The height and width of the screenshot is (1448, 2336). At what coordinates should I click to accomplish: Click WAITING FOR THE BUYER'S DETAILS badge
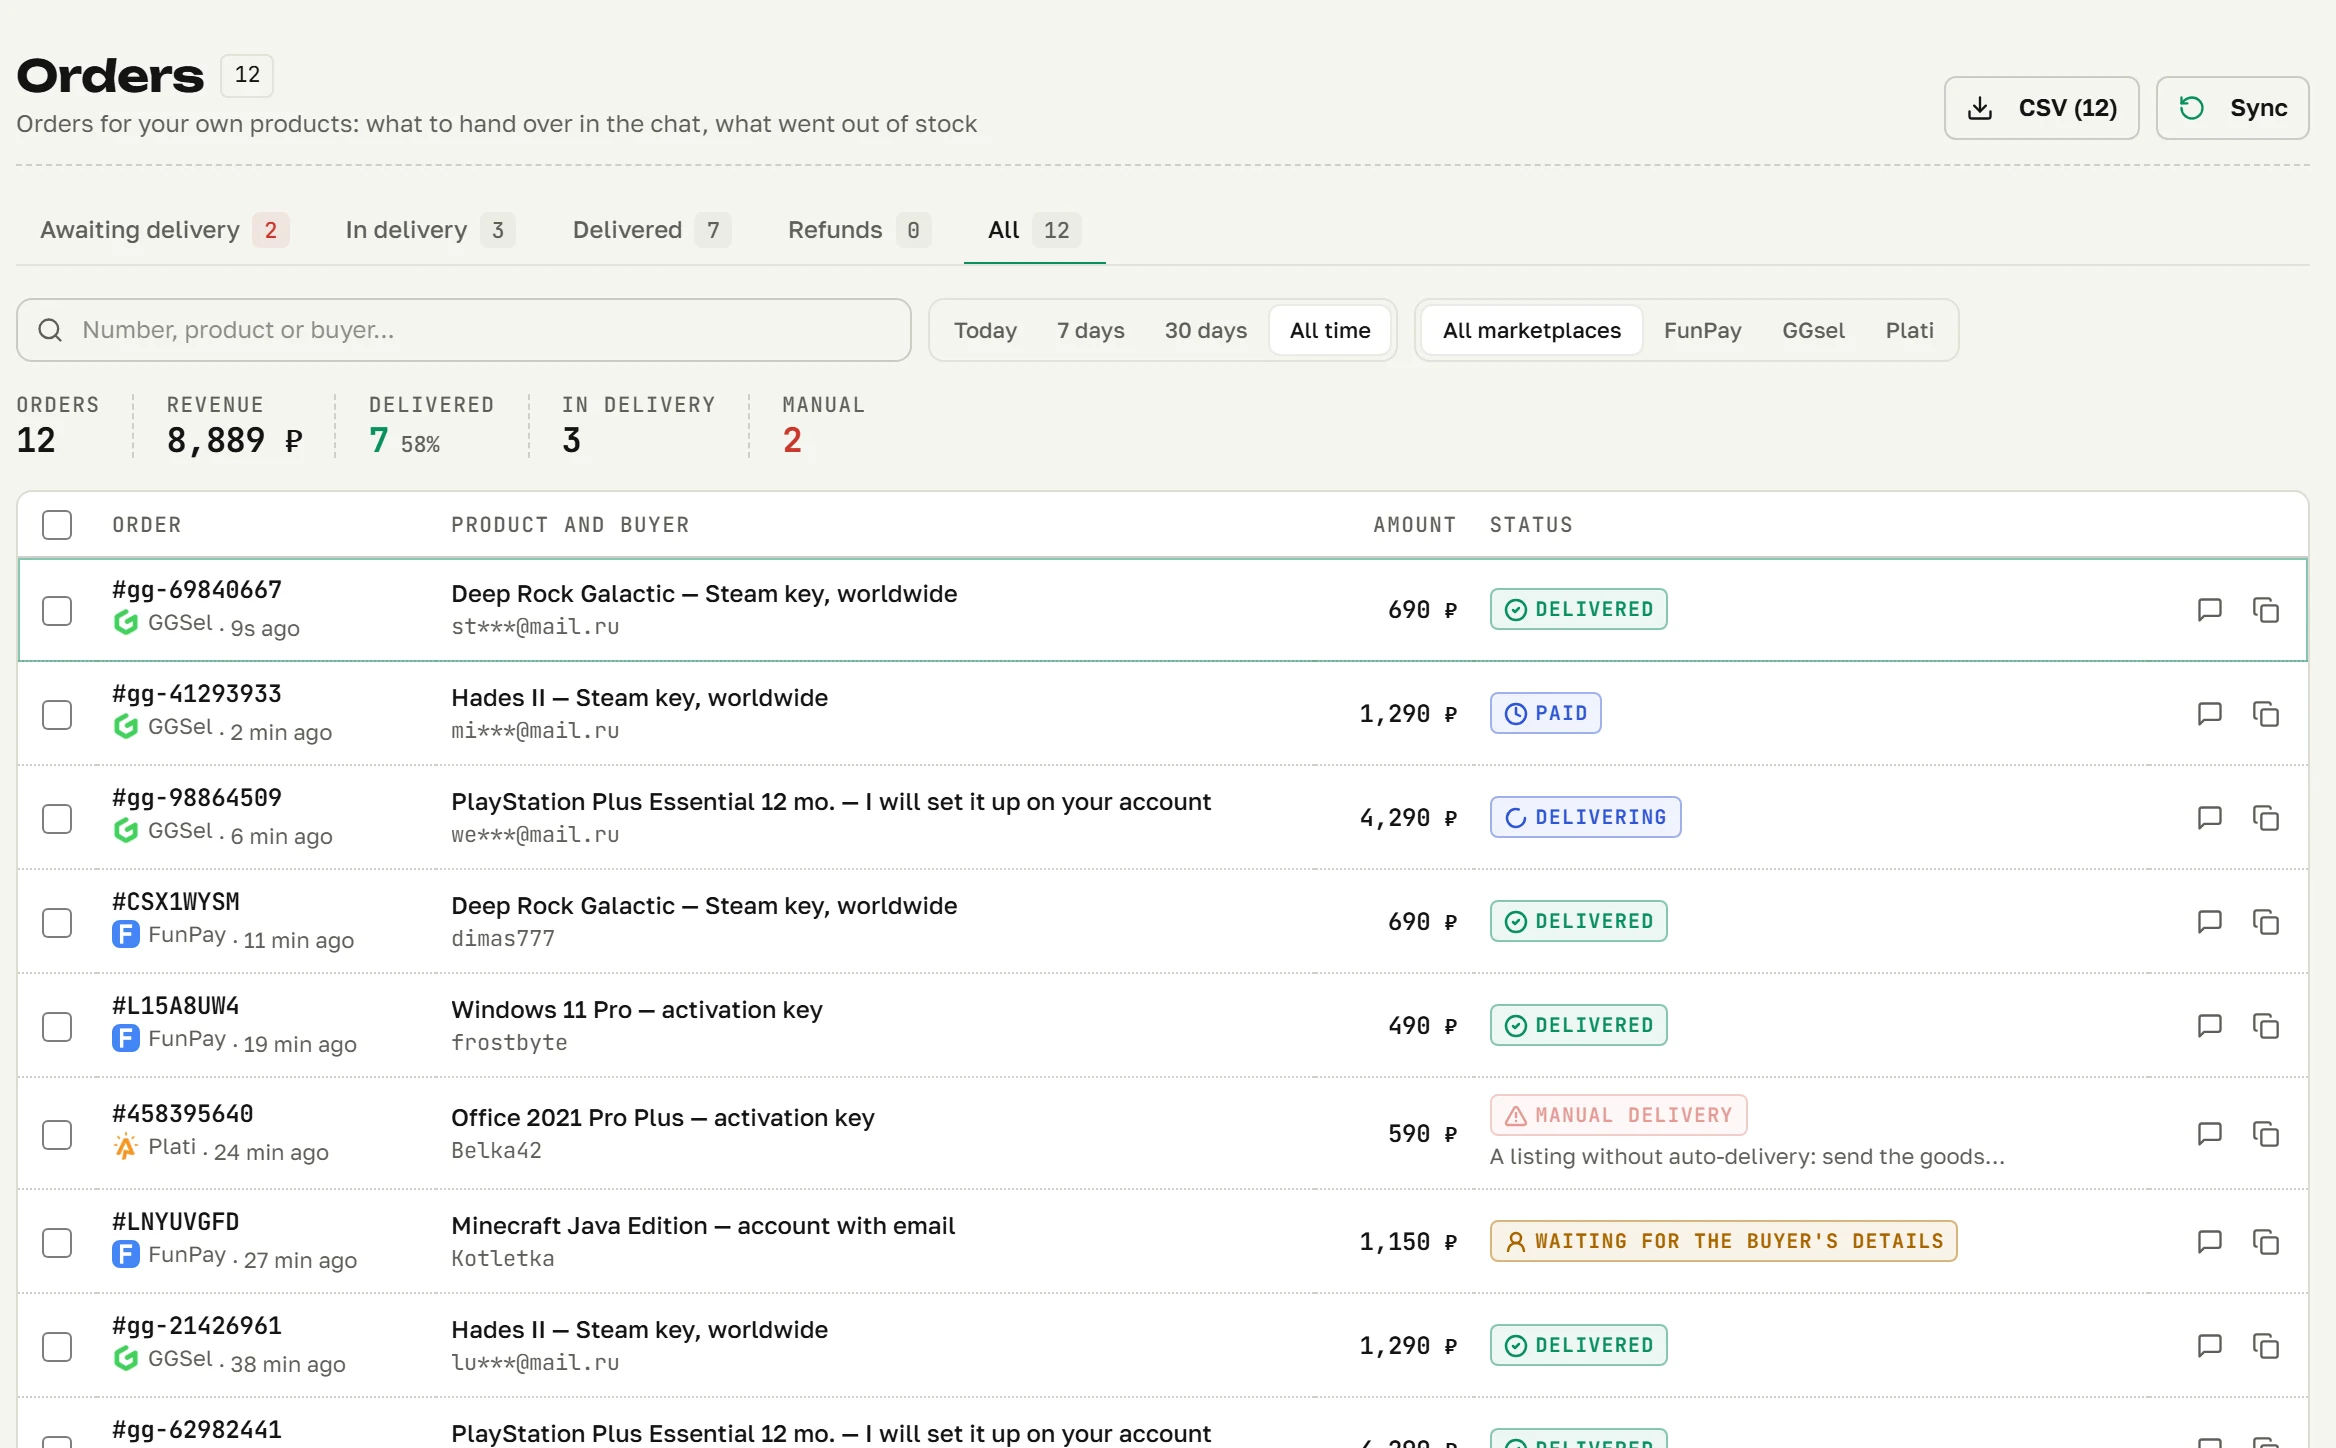1723,1241
